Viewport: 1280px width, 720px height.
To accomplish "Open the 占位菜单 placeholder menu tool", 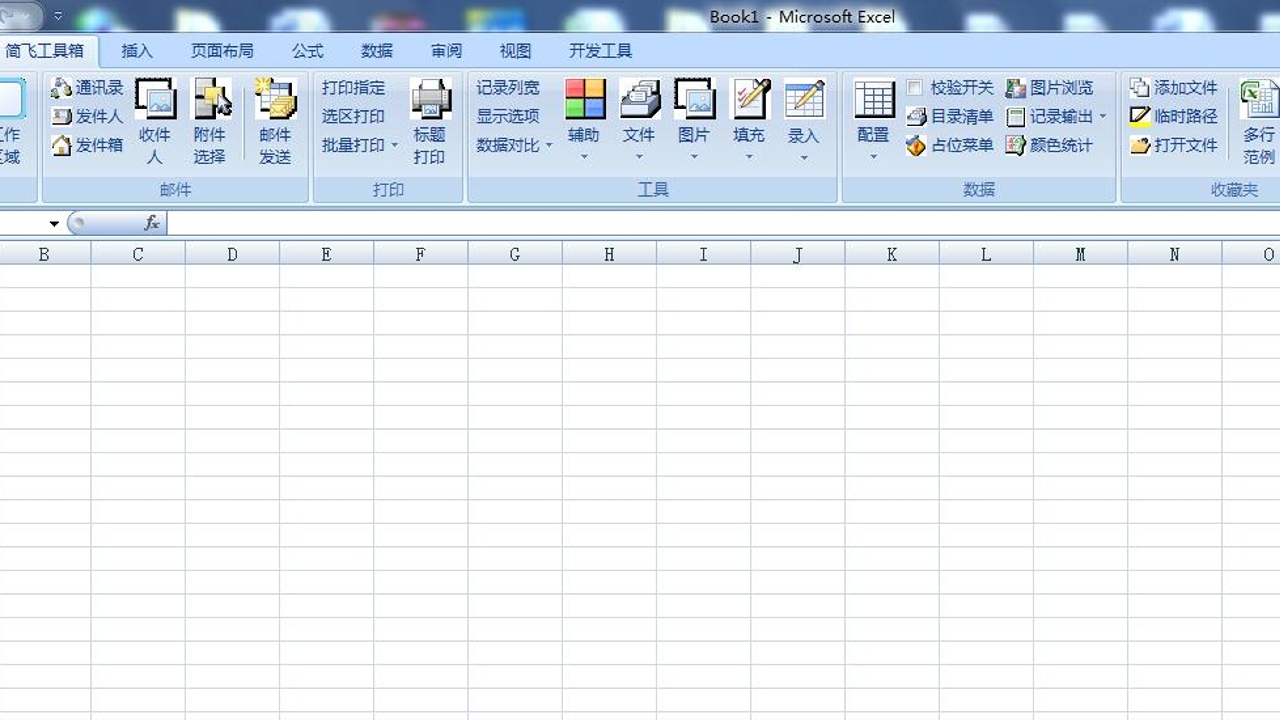I will [952, 145].
